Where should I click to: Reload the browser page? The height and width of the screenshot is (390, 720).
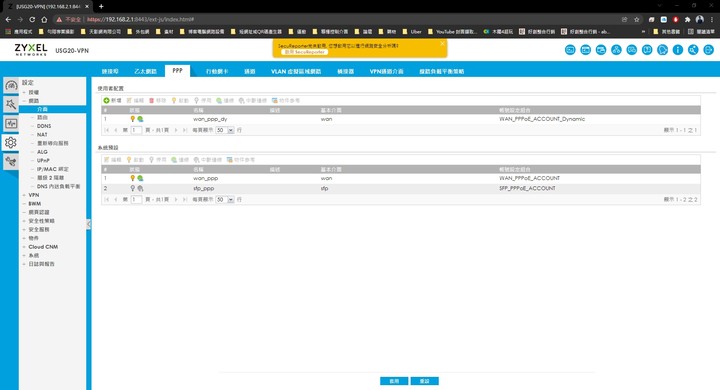tap(32, 19)
